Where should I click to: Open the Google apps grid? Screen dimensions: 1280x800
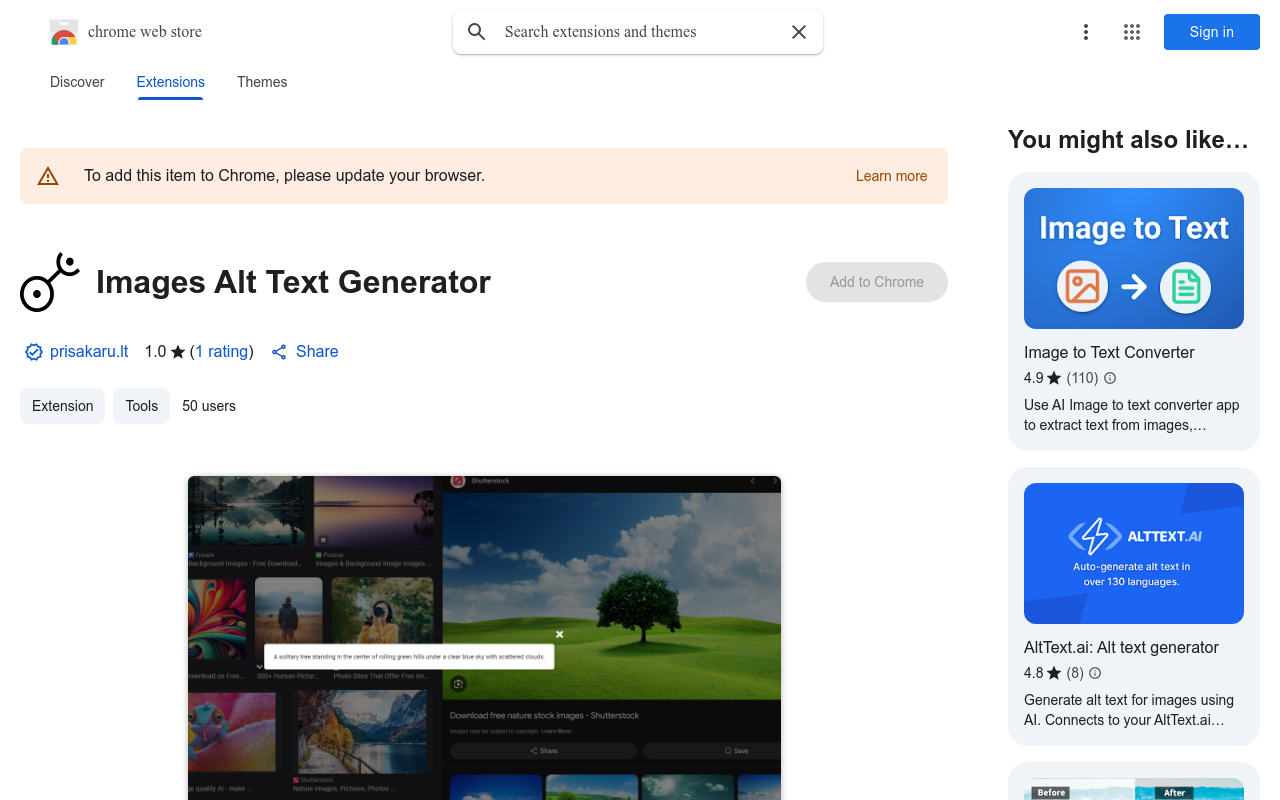tap(1132, 32)
